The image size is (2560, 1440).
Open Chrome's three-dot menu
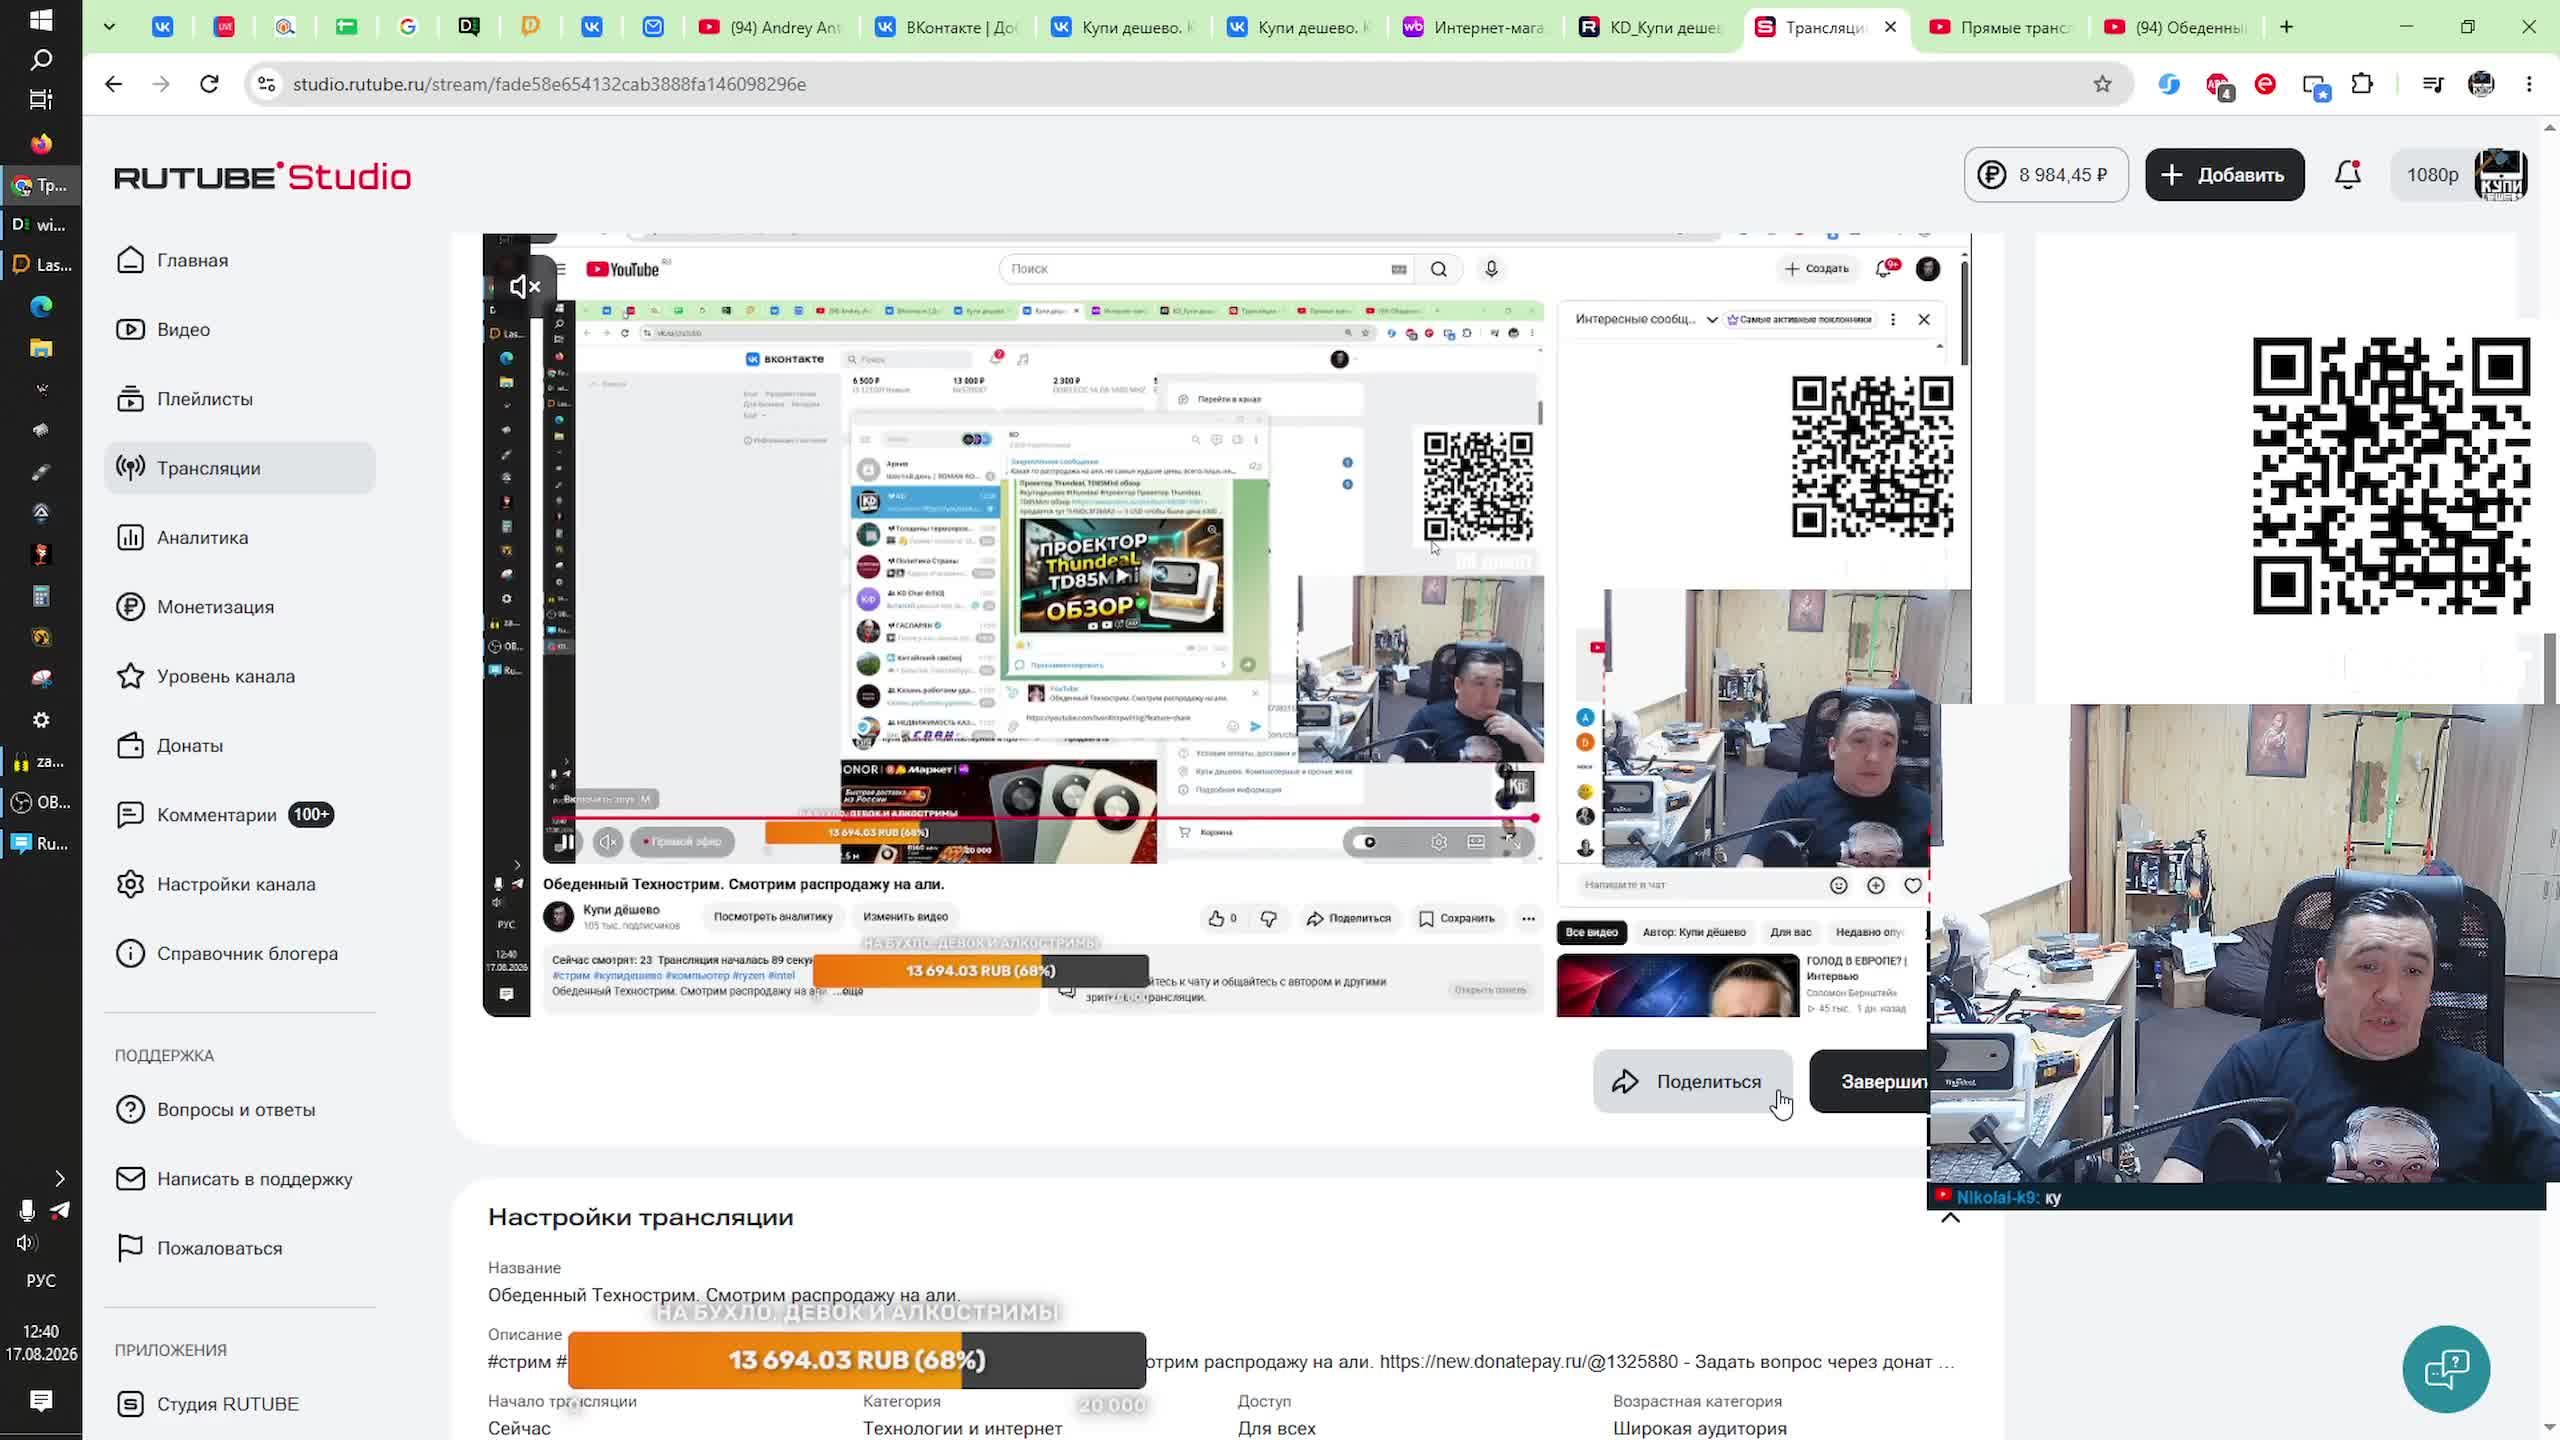(2529, 84)
